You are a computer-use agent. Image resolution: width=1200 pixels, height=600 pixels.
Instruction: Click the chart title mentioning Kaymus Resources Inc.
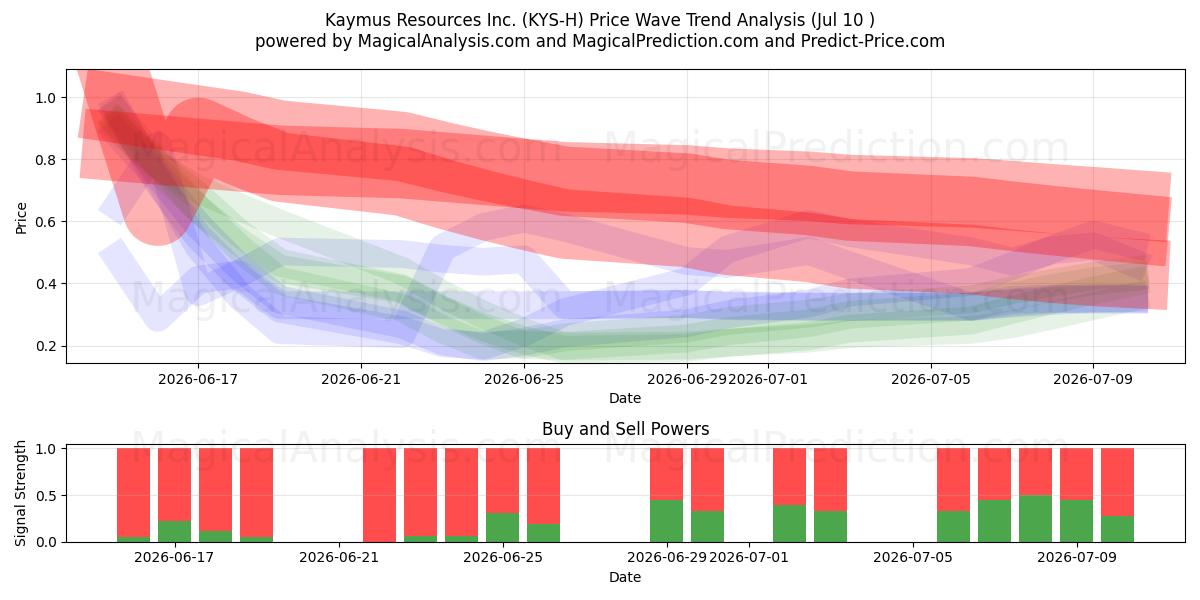pyautogui.click(x=600, y=20)
